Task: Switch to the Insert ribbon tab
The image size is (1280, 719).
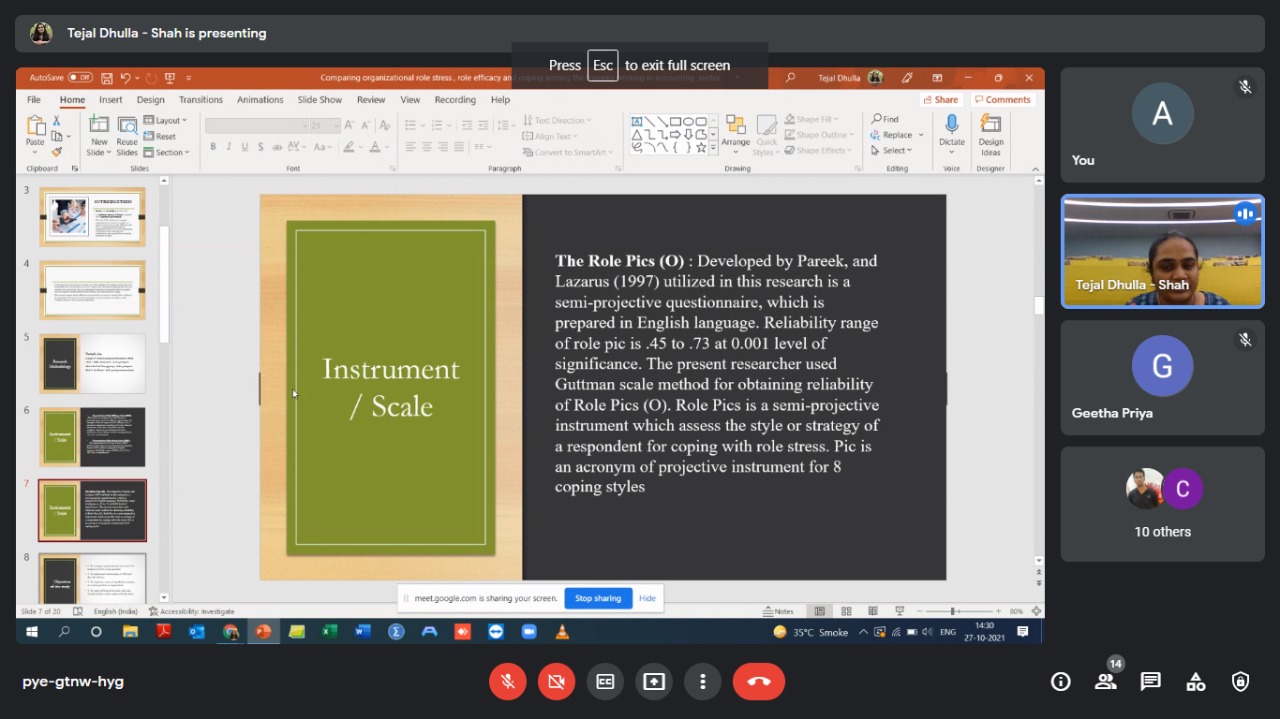Action: click(x=111, y=100)
